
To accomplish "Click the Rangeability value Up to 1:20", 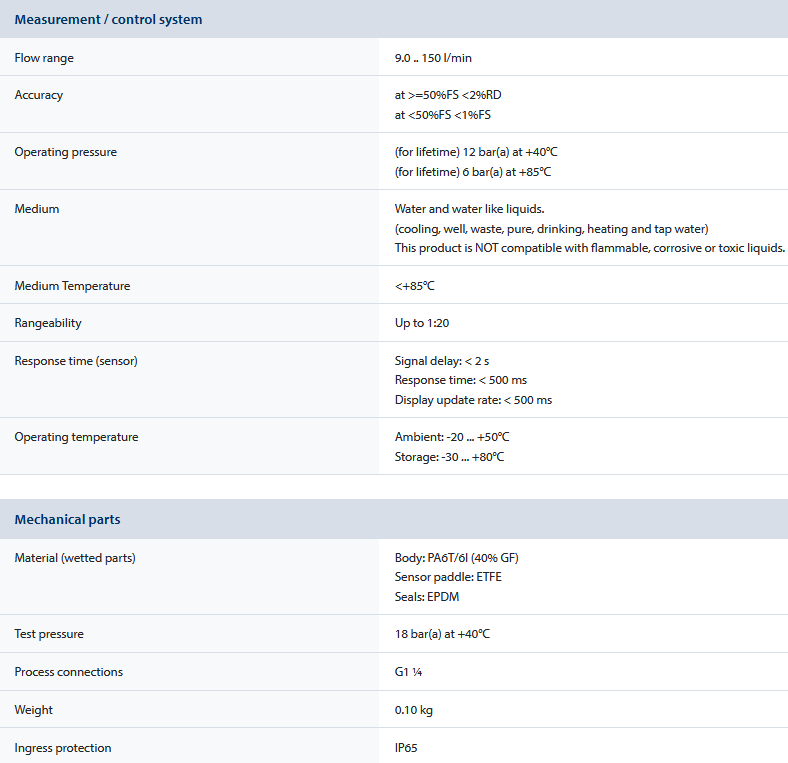I will coord(422,324).
